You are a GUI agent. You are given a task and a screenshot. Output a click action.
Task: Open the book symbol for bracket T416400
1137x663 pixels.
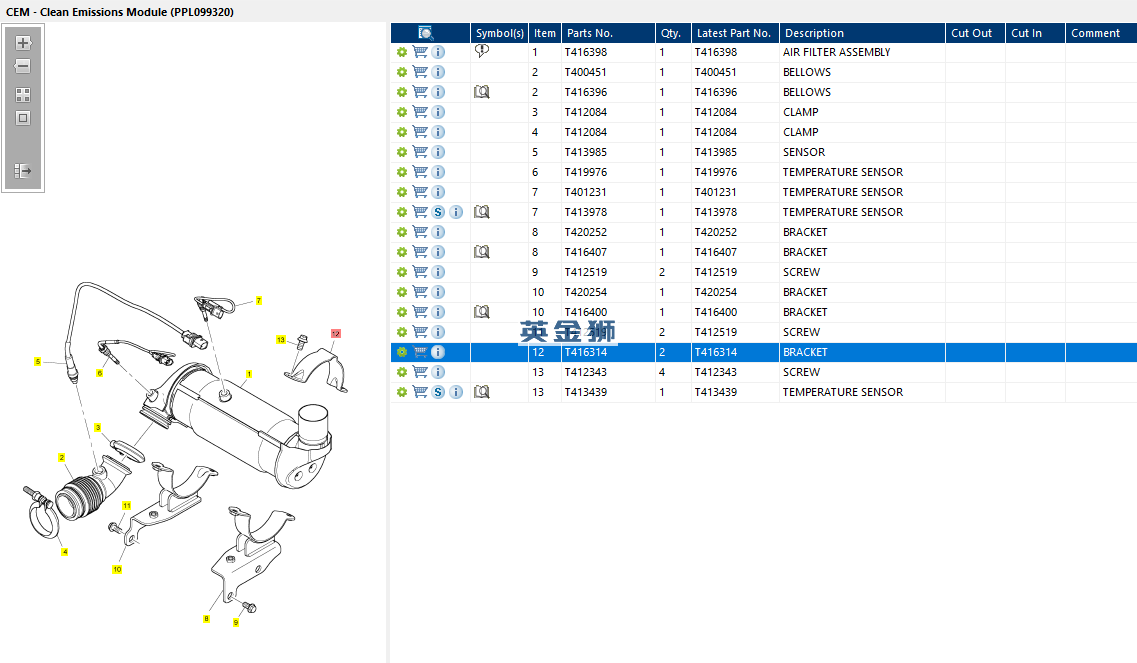point(481,312)
